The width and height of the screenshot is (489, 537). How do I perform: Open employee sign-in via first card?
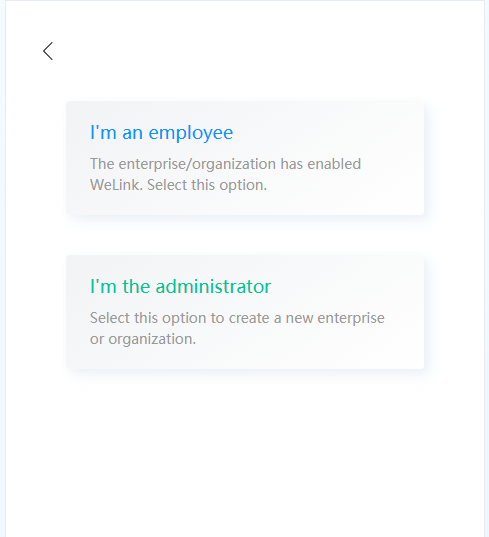coord(245,158)
